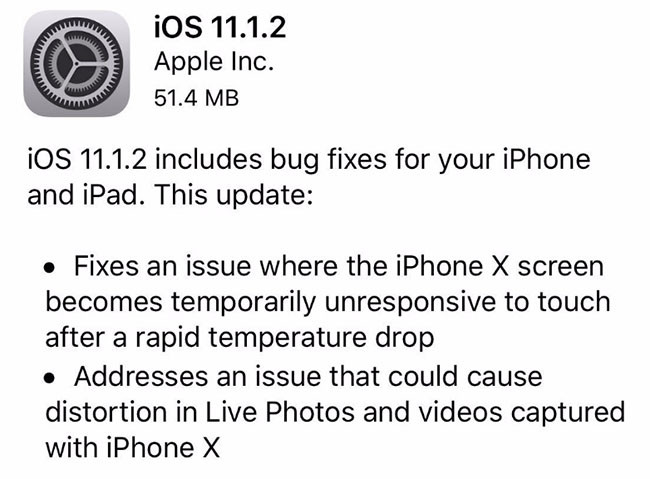Click the second bullet point dot
The image size is (650, 479).
tap(50, 378)
